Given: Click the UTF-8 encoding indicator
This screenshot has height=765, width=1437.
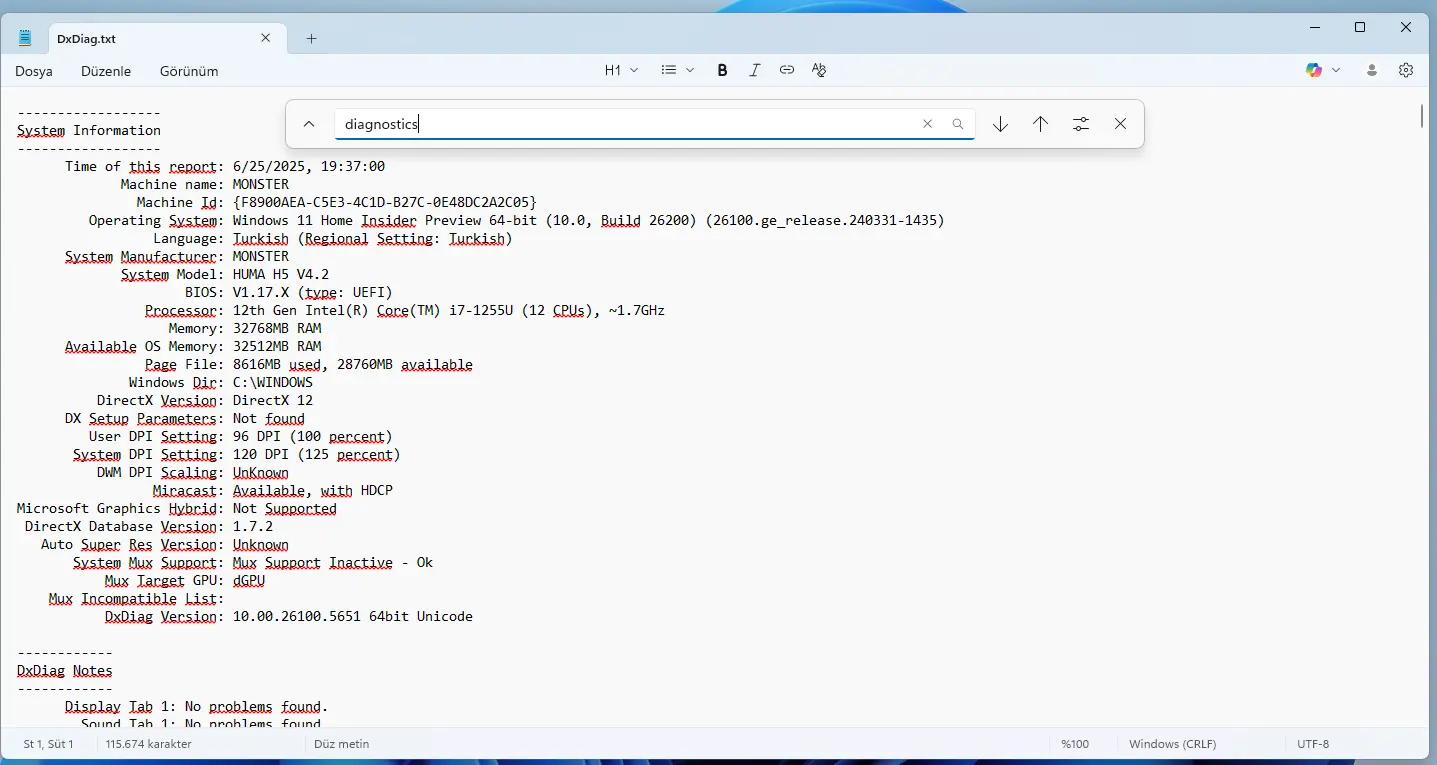Looking at the screenshot, I should (1313, 744).
